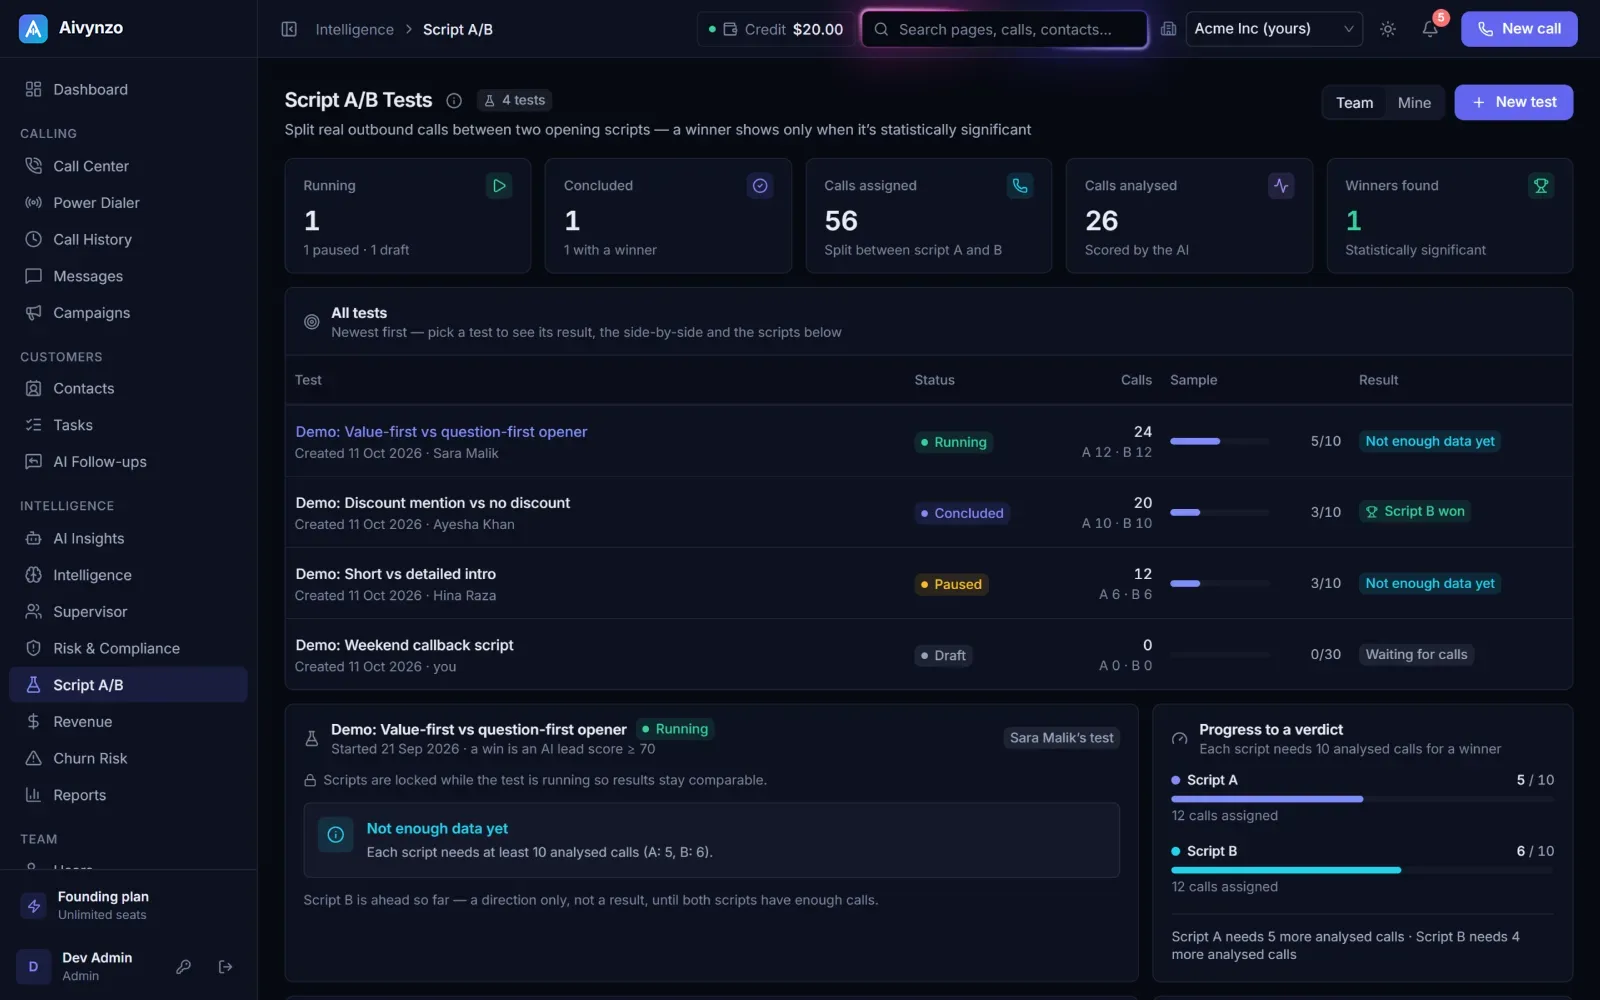Click the Script A 5/10 progress bar
The width and height of the screenshot is (1600, 1000).
[1362, 799]
